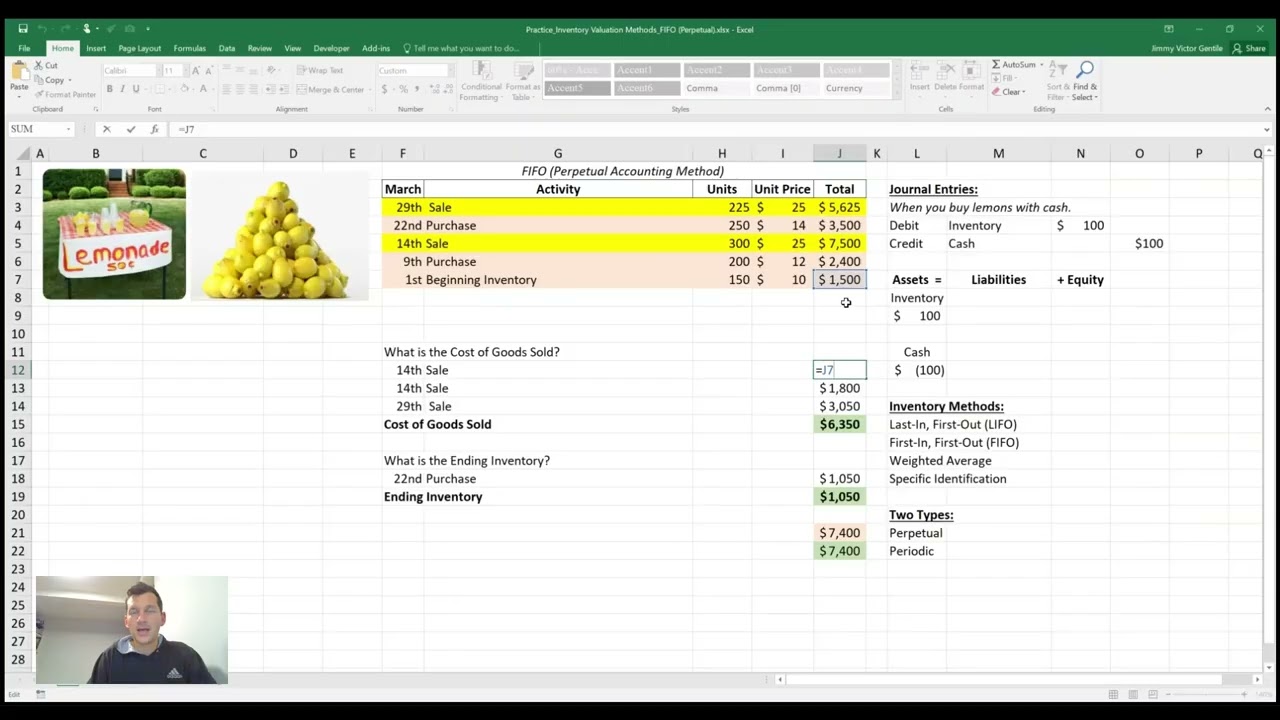This screenshot has height=720, width=1280.
Task: Toggle Underline formatting
Action: (x=136, y=89)
